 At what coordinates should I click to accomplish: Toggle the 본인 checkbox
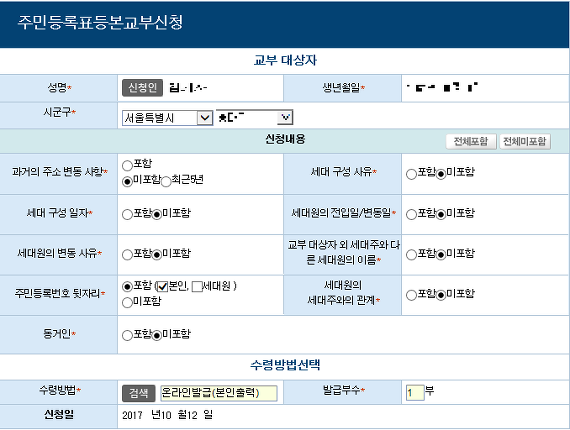click(x=163, y=287)
